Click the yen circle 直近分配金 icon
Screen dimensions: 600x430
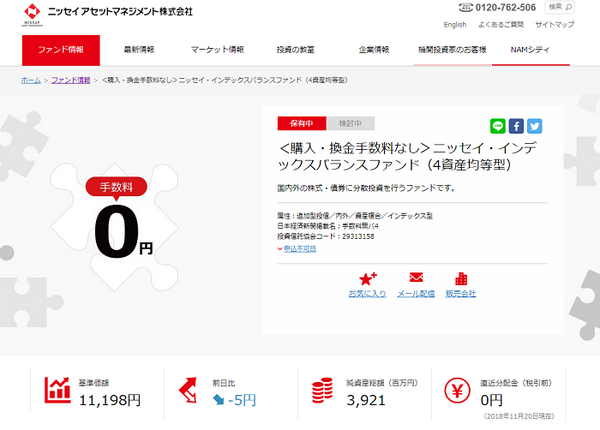[457, 391]
